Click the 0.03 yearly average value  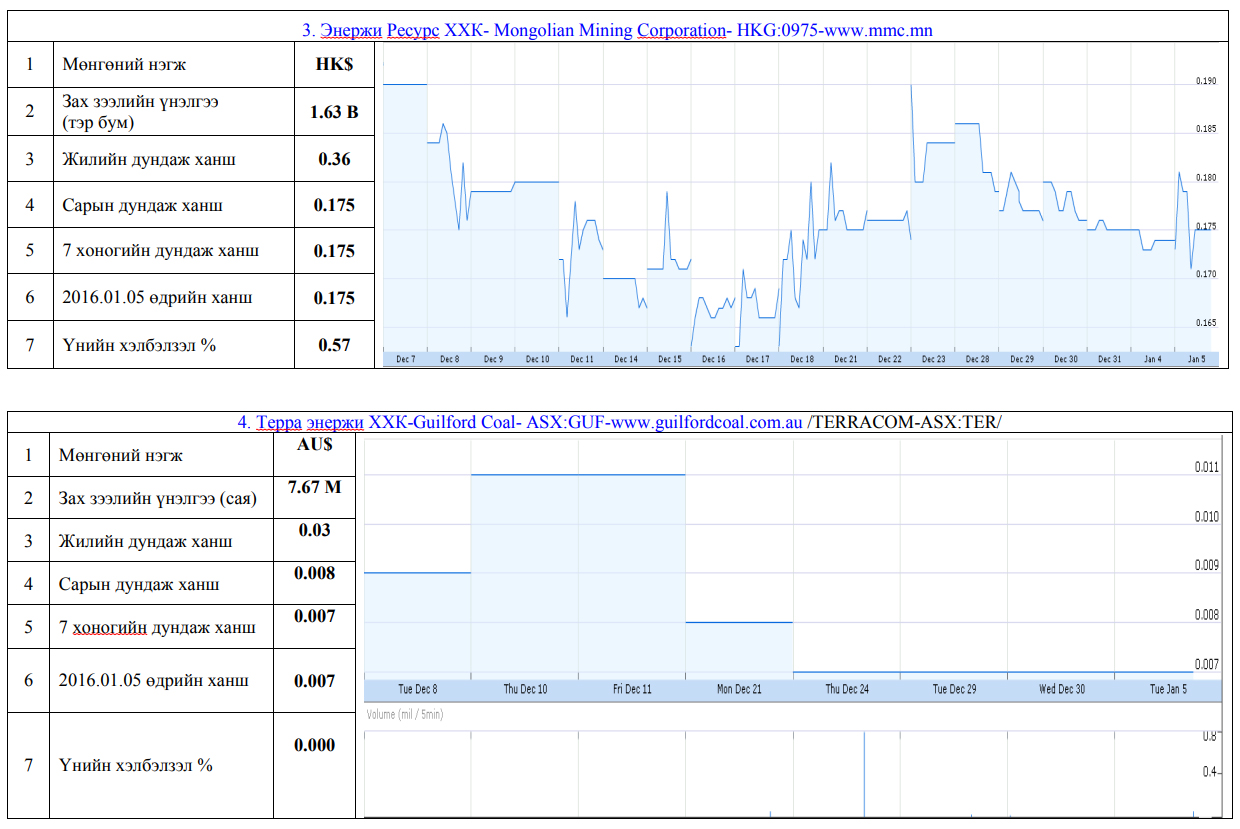314,530
